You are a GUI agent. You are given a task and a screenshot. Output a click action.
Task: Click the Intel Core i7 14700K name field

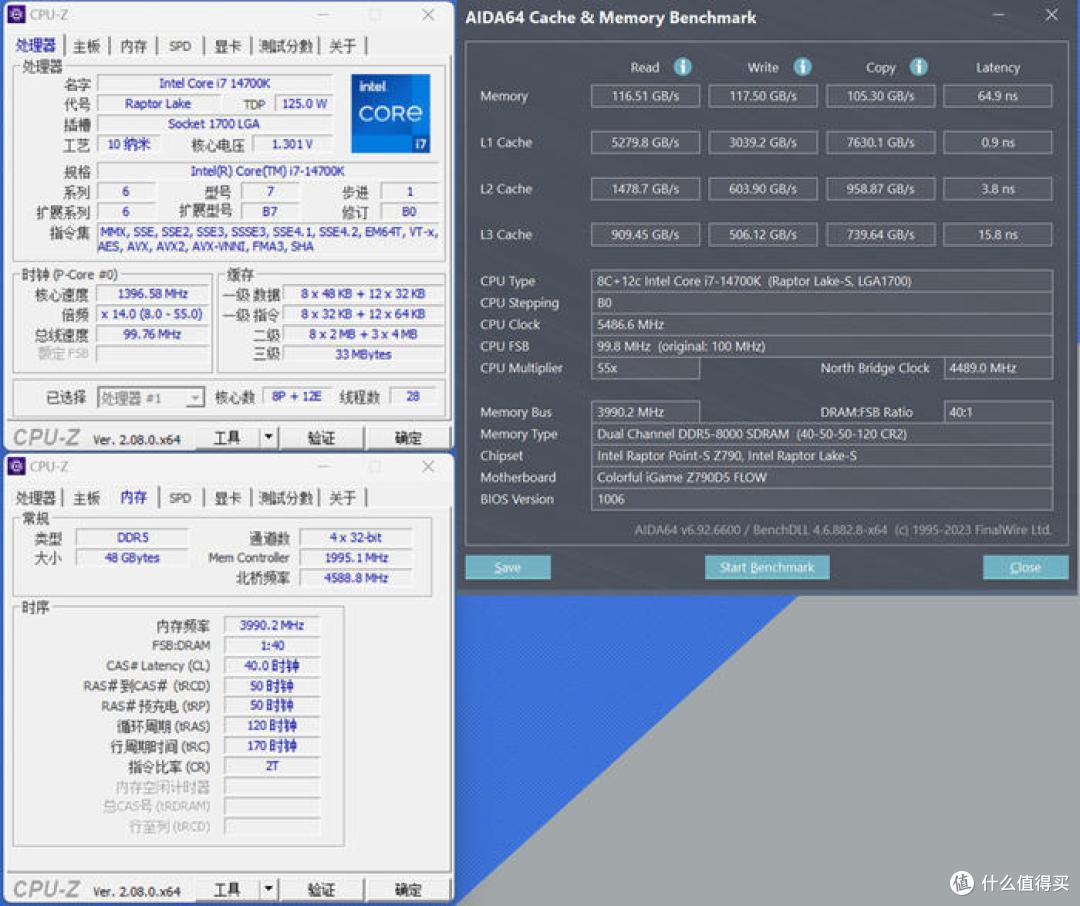(x=215, y=83)
